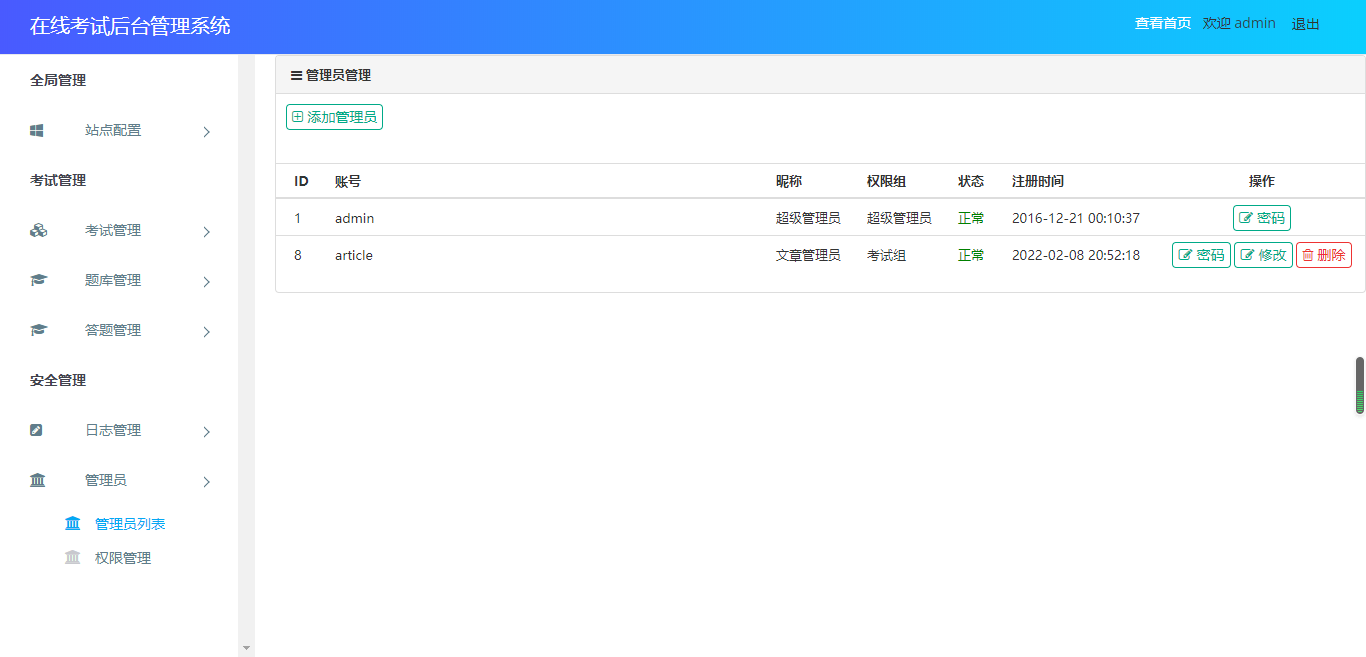The width and height of the screenshot is (1366, 657).
Task: Click the page vertical scrollbar handle
Action: [x=1359, y=385]
